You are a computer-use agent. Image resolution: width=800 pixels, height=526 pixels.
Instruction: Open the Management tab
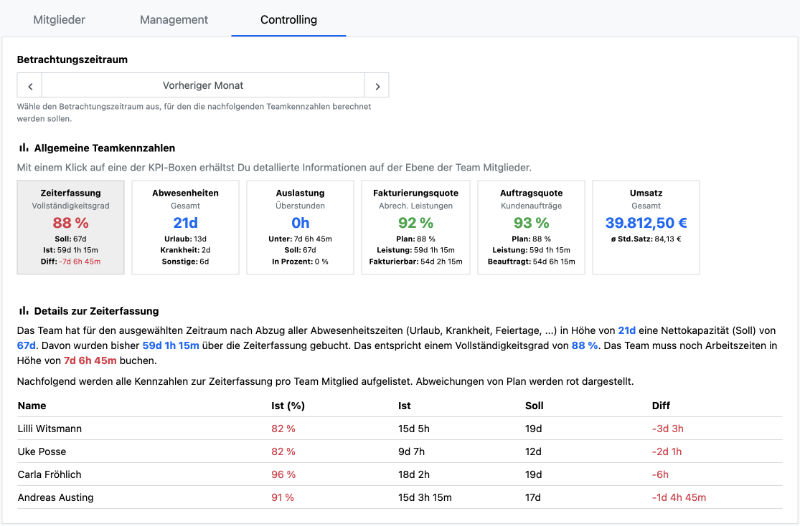(x=174, y=19)
